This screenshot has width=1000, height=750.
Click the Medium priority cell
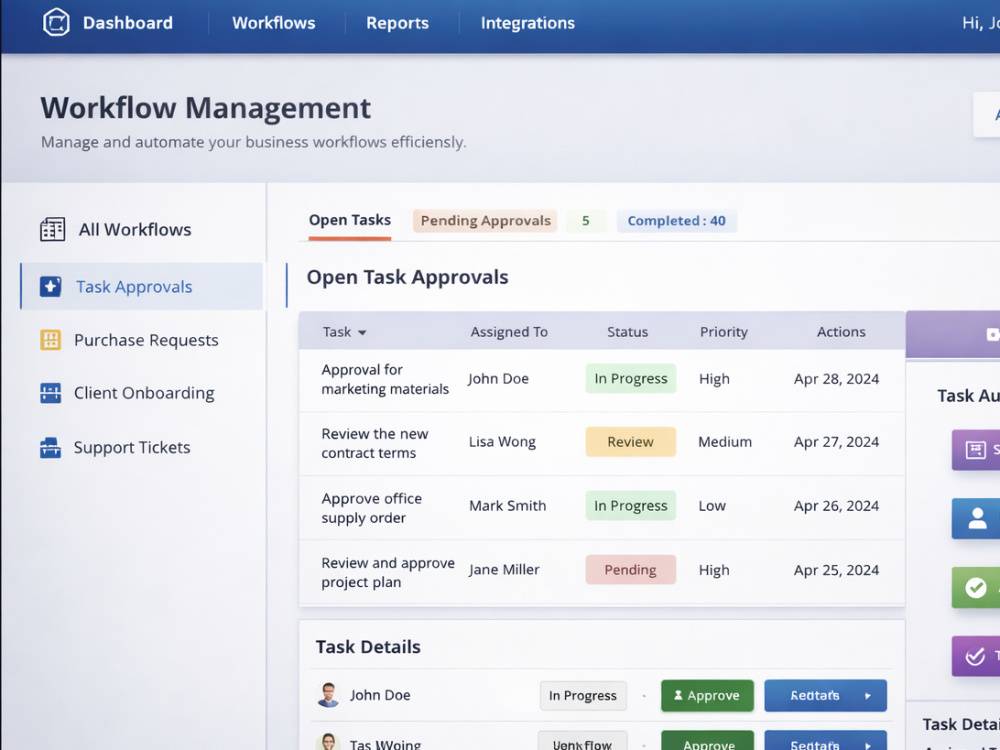[x=724, y=442]
